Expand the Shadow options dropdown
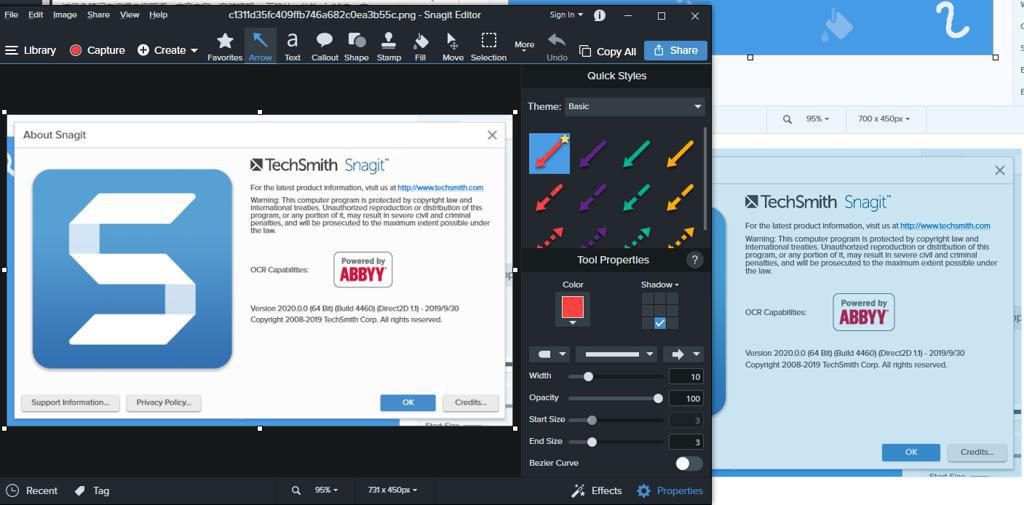Viewport: 1024px width, 505px height. coord(660,285)
